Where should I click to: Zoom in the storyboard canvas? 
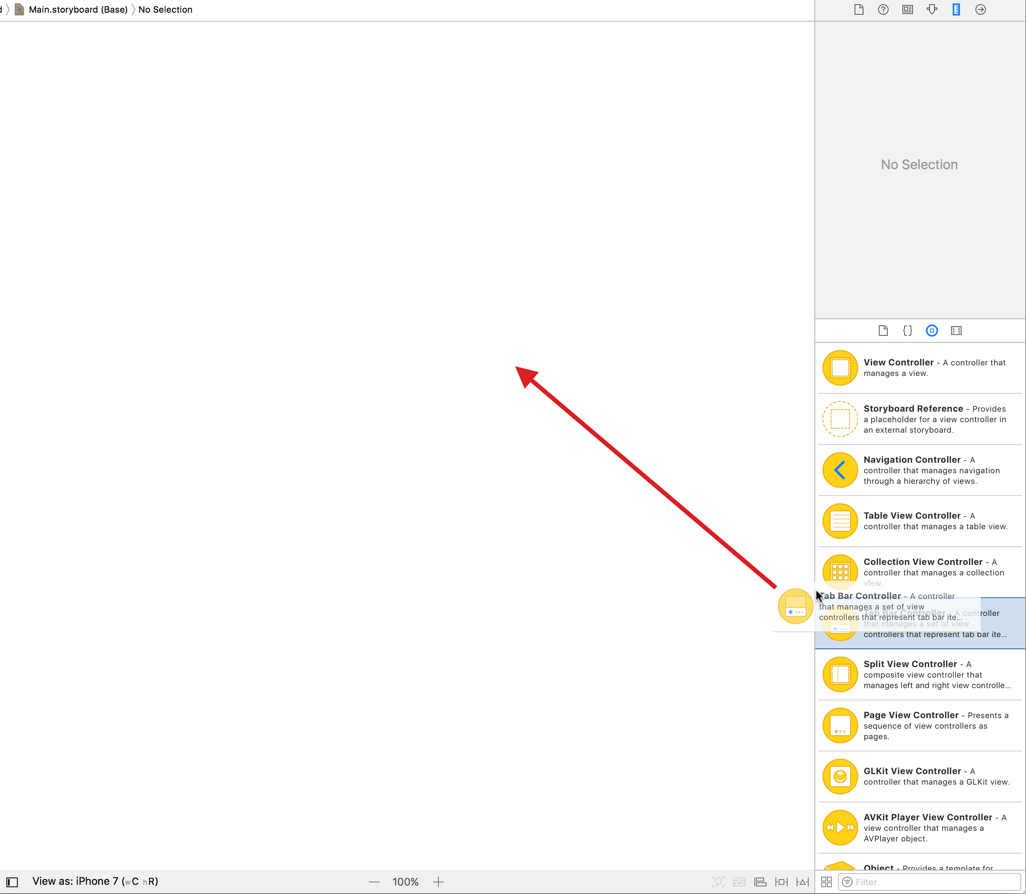tap(438, 882)
